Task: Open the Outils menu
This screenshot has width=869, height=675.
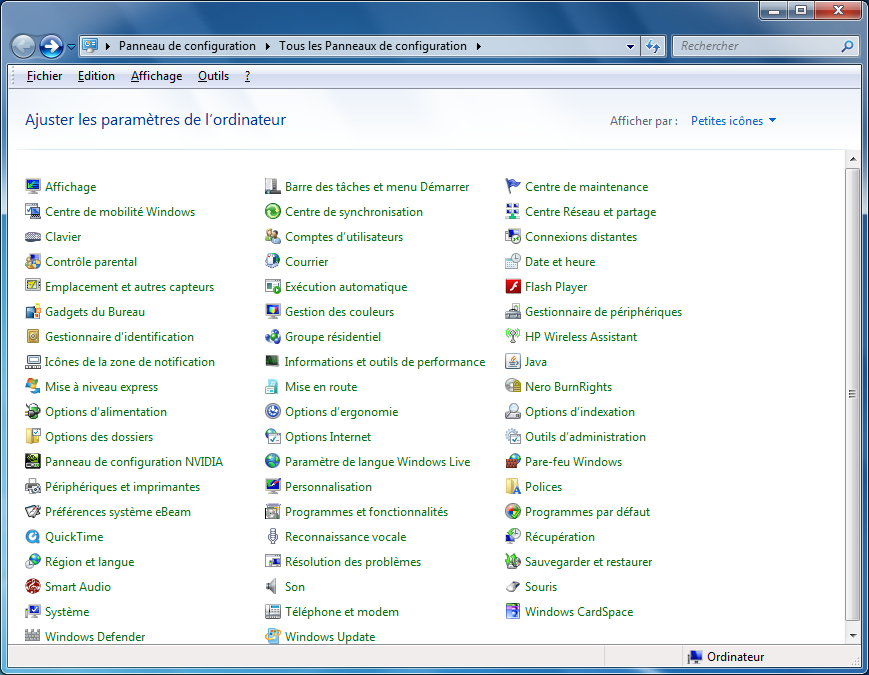Action: tap(213, 76)
